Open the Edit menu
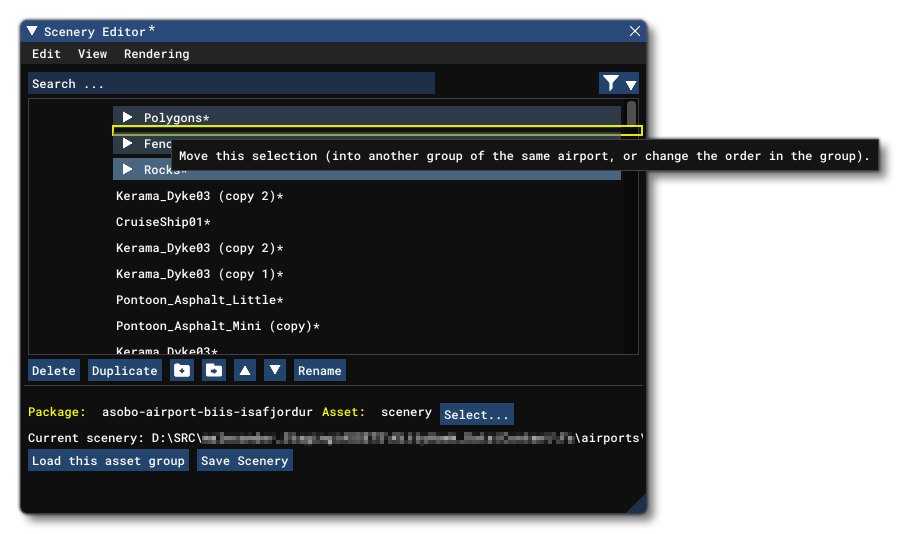The width and height of the screenshot is (899, 534). pyautogui.click(x=46, y=54)
